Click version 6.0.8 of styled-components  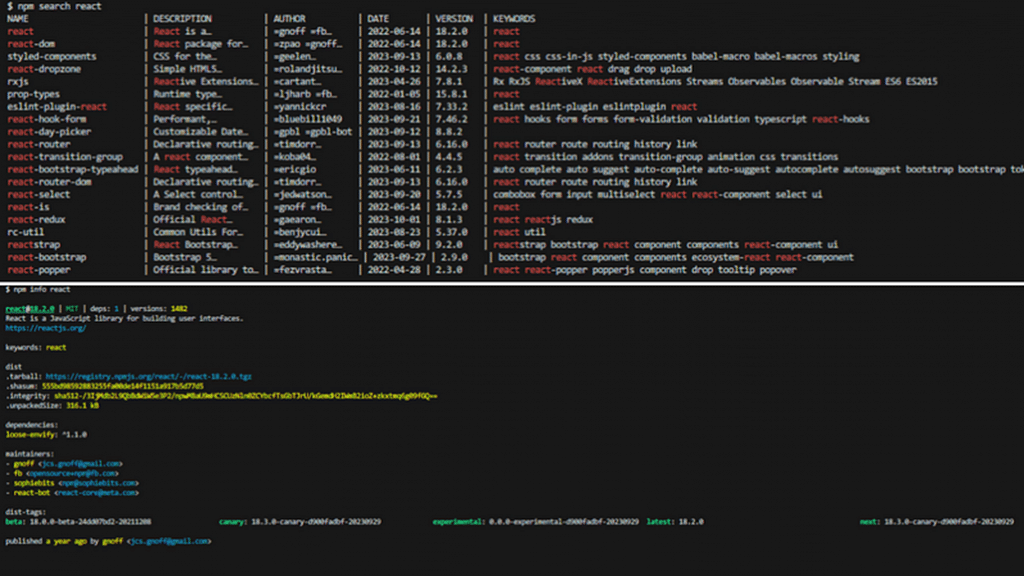click(449, 56)
